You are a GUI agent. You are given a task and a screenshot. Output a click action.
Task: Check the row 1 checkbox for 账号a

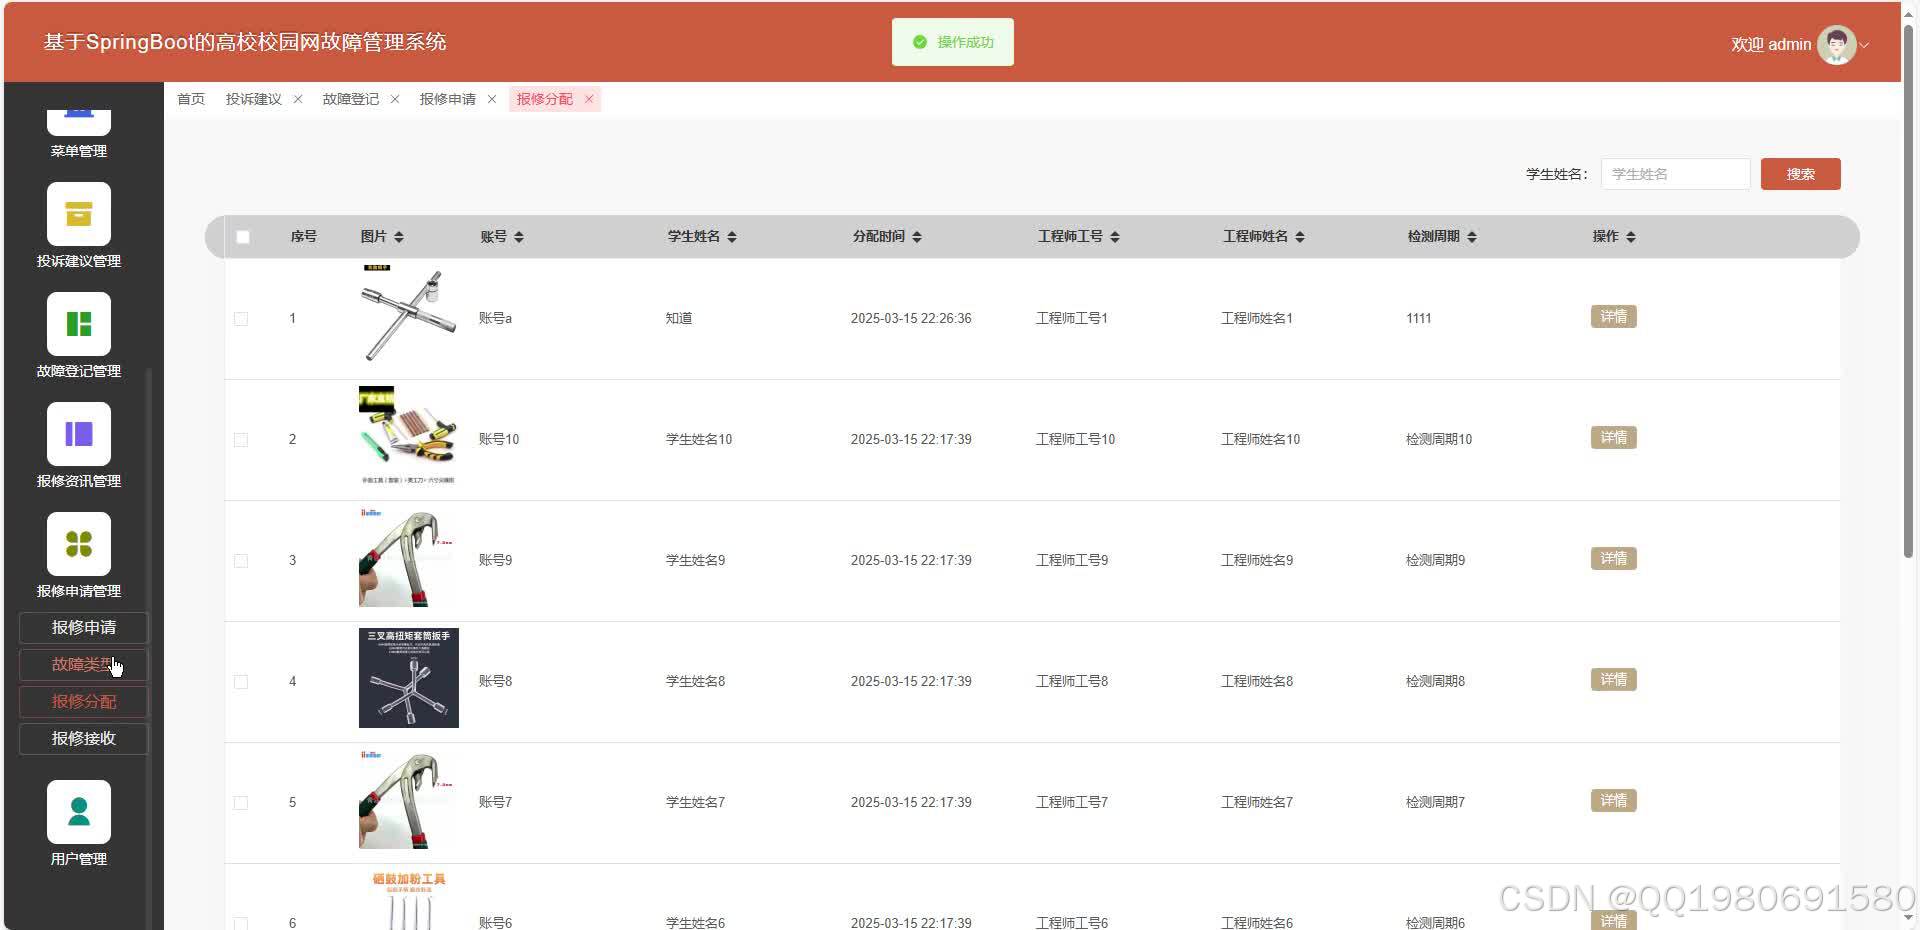[x=241, y=319]
